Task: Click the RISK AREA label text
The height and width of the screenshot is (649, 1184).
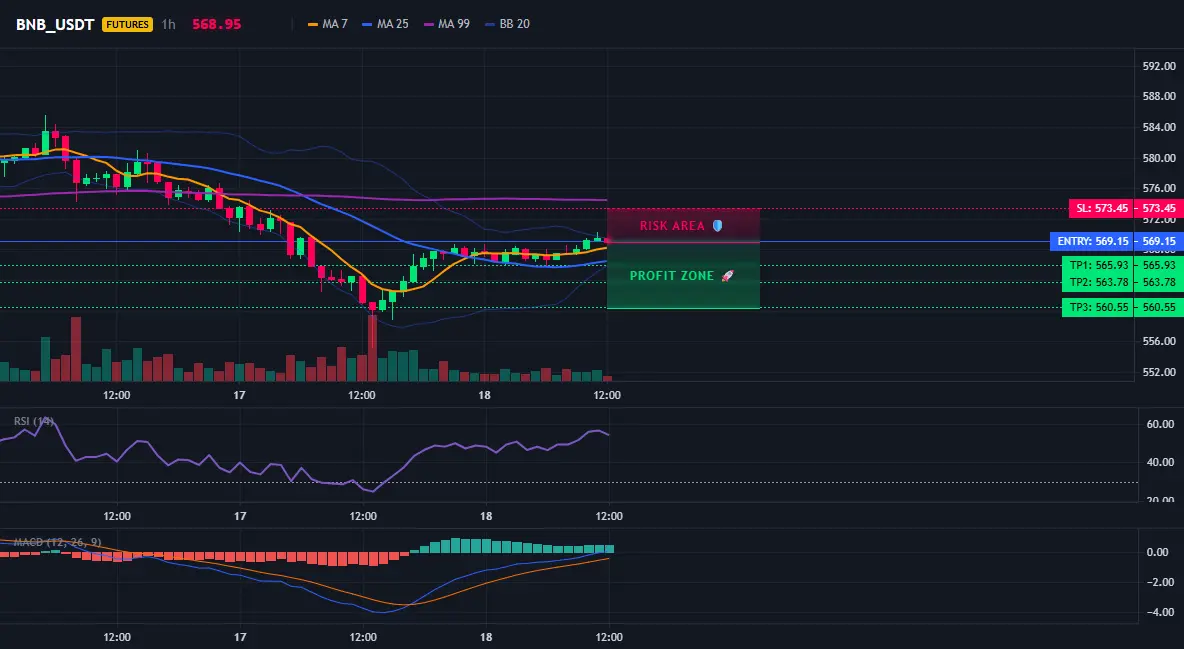Action: click(672, 226)
